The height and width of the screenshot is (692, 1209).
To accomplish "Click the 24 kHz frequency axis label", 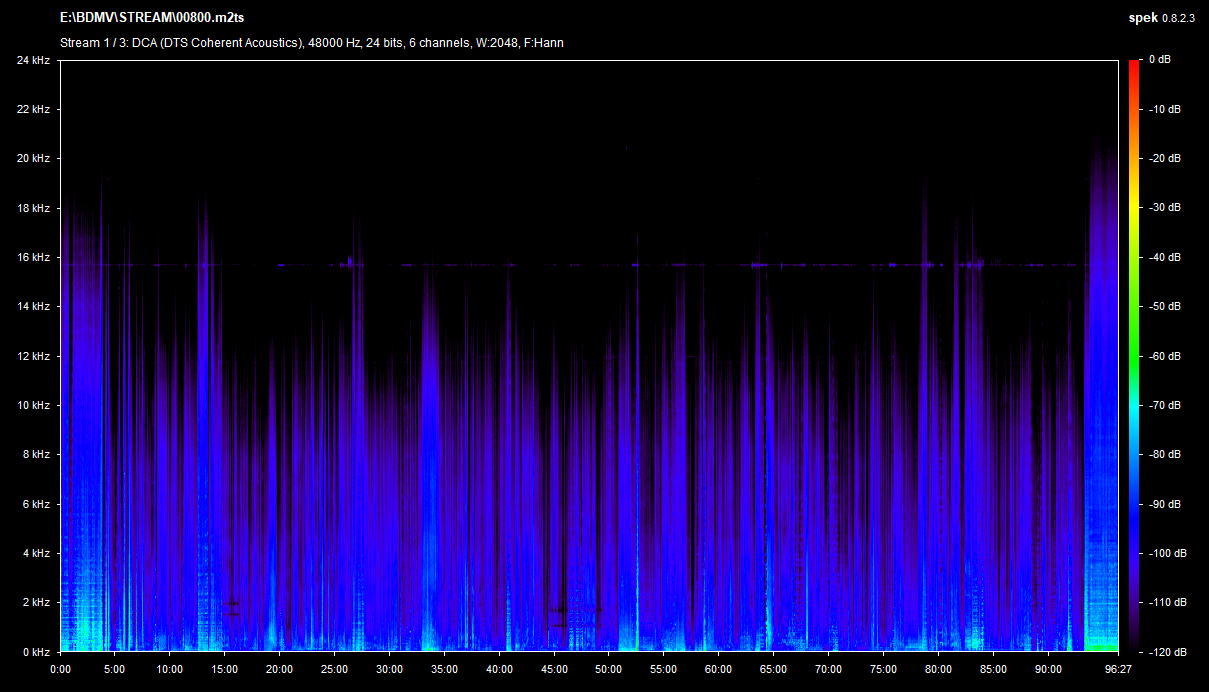I will point(33,60).
